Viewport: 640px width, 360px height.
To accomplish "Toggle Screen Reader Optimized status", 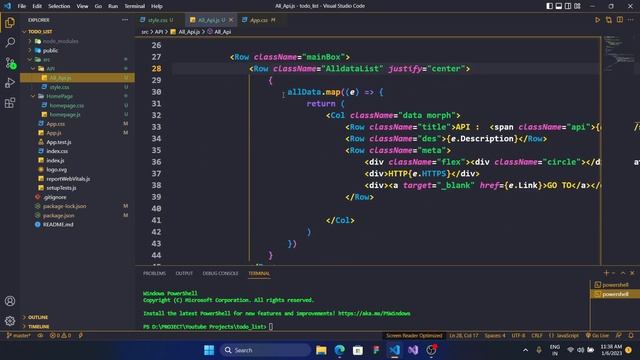I will coord(414,336).
